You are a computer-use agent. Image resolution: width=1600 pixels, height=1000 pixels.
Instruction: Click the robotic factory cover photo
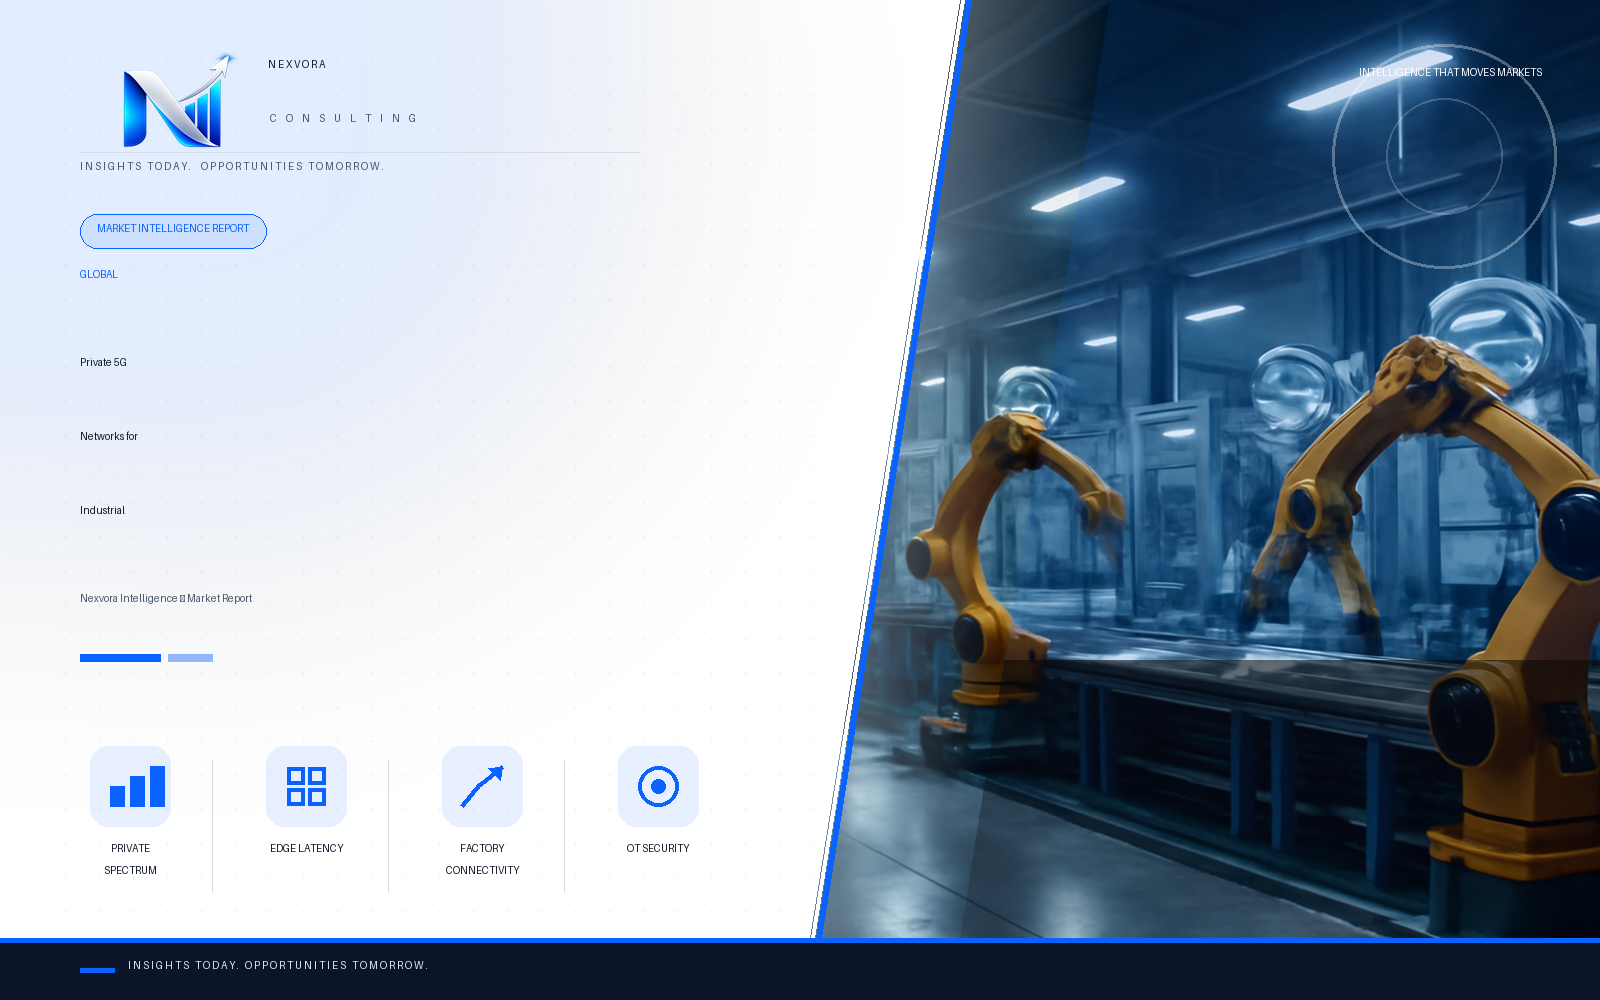click(x=1210, y=469)
